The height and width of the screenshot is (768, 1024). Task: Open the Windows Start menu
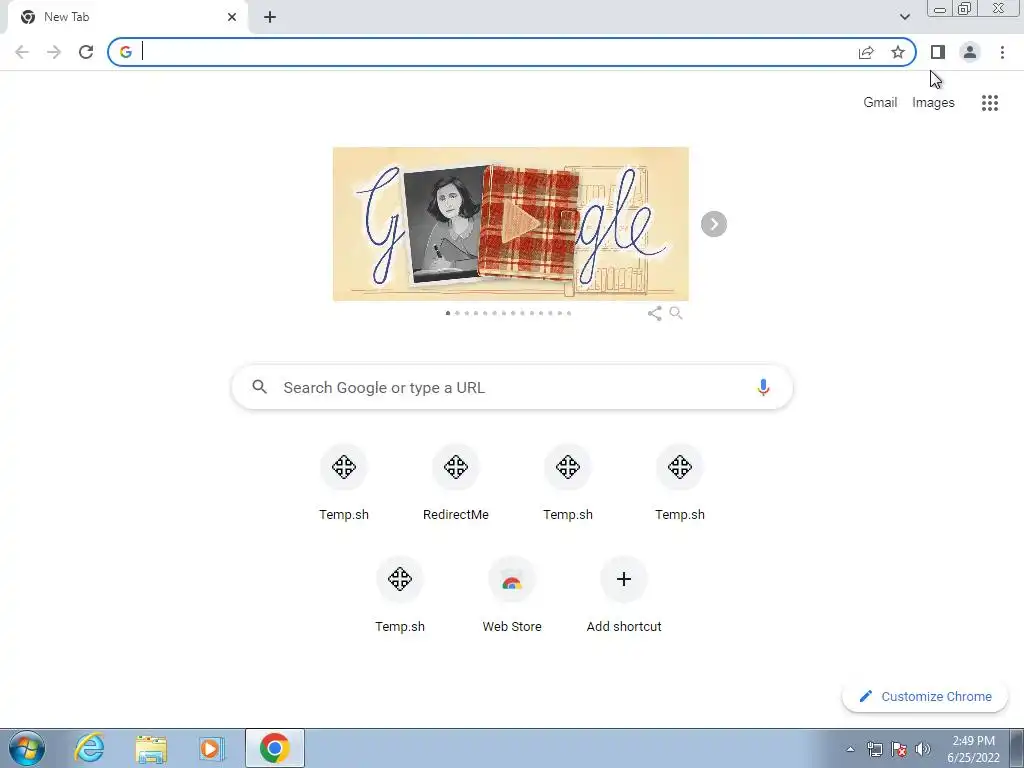[x=27, y=748]
